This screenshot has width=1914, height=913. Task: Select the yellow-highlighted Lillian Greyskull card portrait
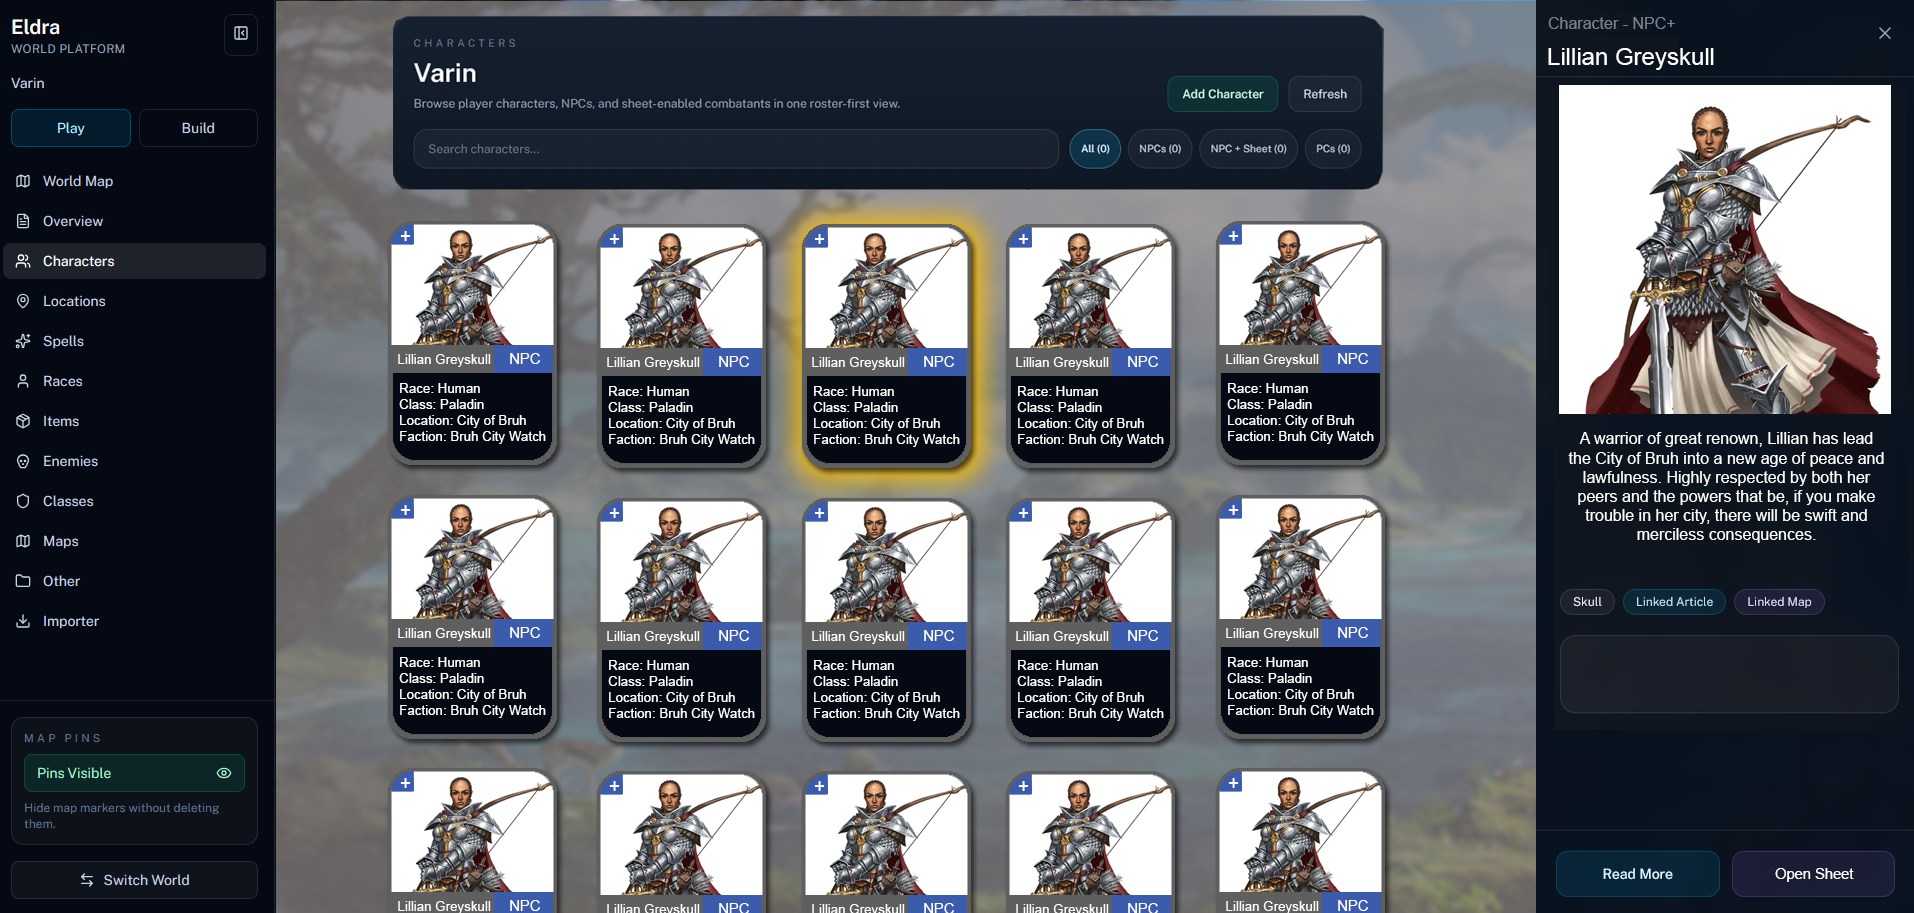[886, 288]
